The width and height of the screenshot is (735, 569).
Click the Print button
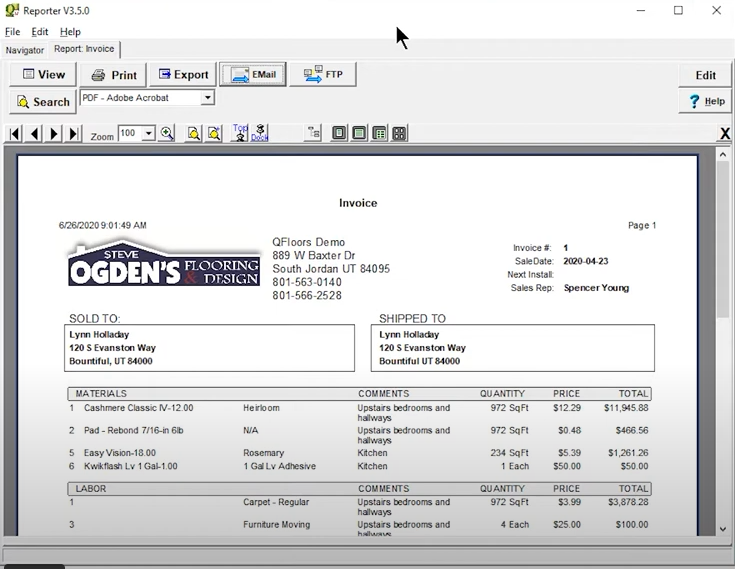(113, 75)
